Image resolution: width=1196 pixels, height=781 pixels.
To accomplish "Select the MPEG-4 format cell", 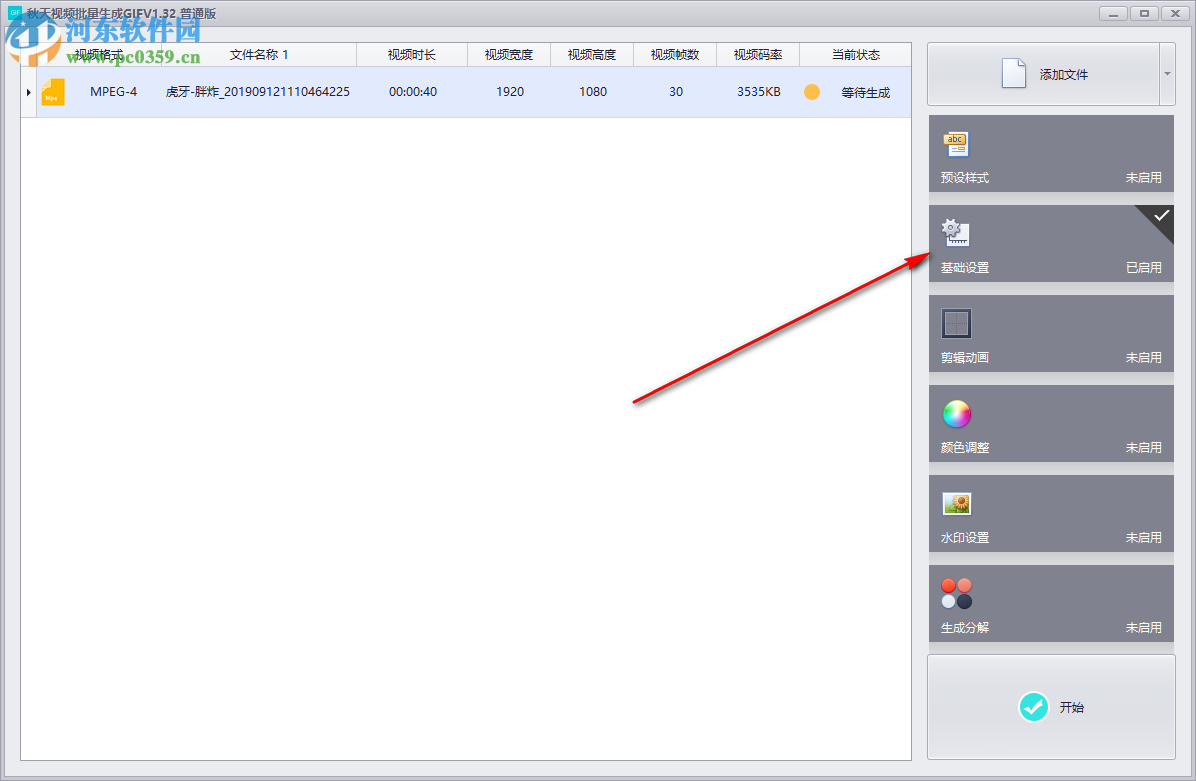I will click(114, 92).
